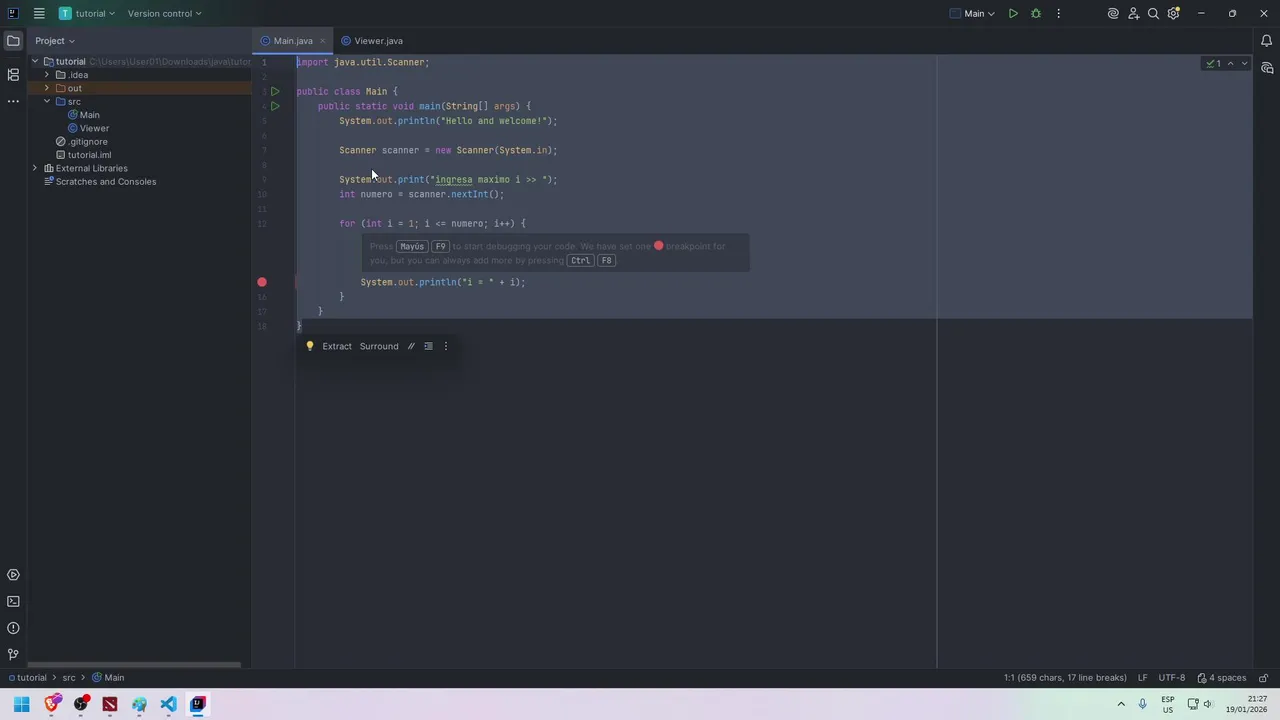The image size is (1280, 720).
Task: Remove the breakpoint on line 15
Action: click(262, 282)
